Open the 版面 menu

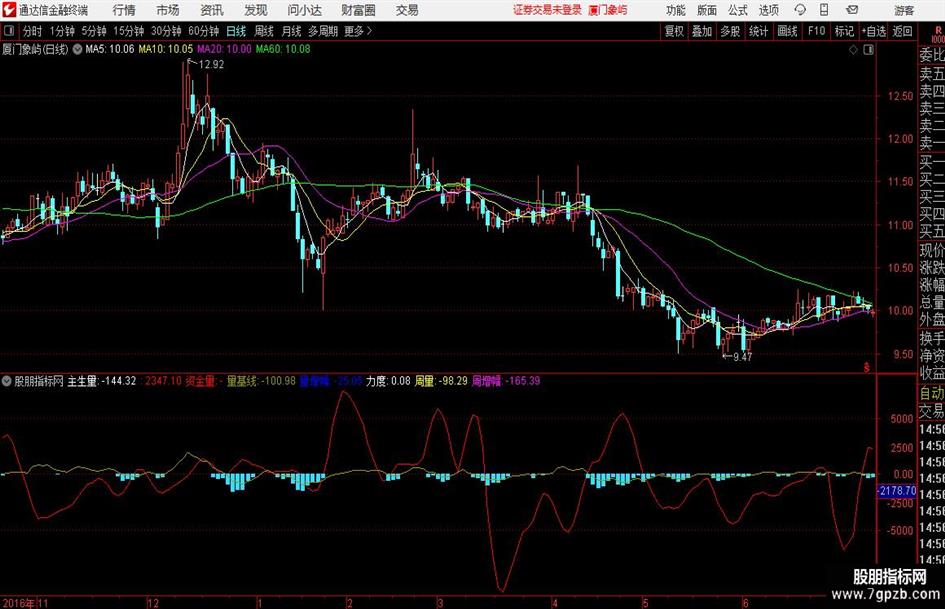706,10
